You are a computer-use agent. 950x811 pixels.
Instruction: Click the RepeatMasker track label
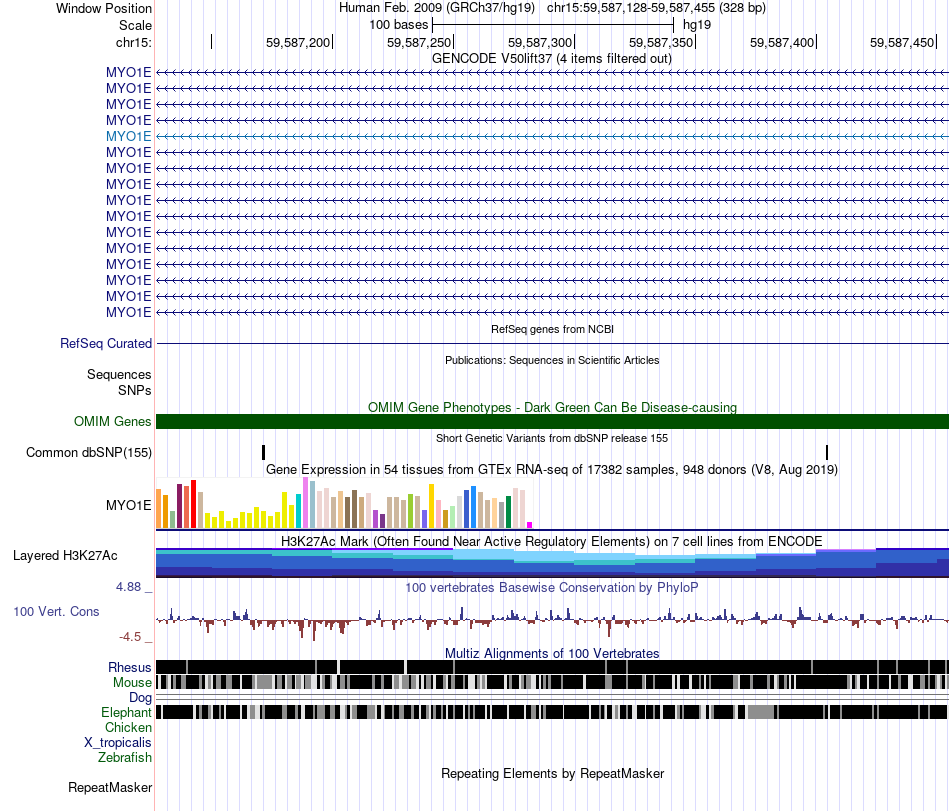pyautogui.click(x=110, y=787)
